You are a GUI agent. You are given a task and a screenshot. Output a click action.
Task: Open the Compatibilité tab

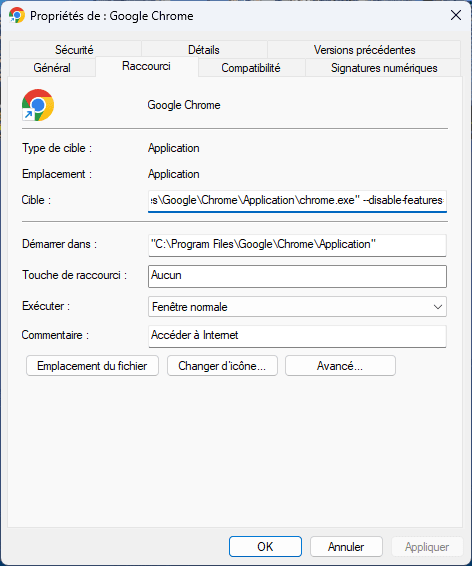251,68
